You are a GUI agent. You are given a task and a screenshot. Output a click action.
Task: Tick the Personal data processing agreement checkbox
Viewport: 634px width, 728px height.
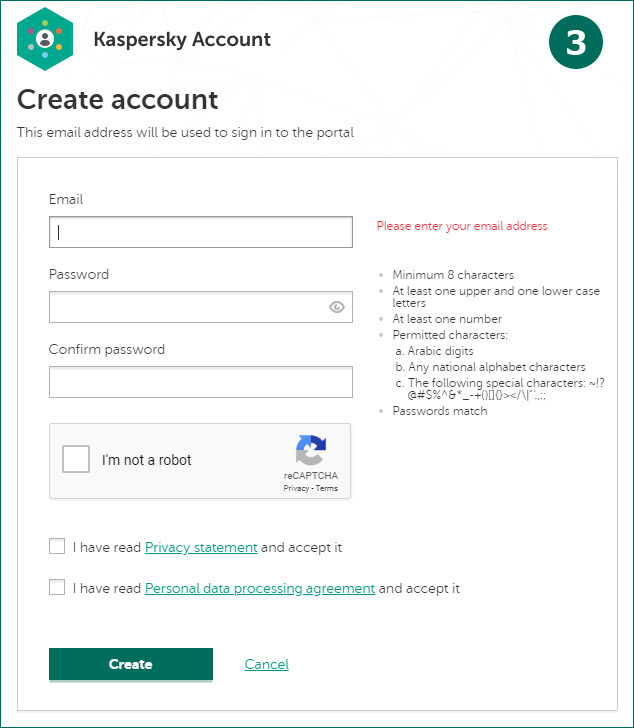click(57, 588)
